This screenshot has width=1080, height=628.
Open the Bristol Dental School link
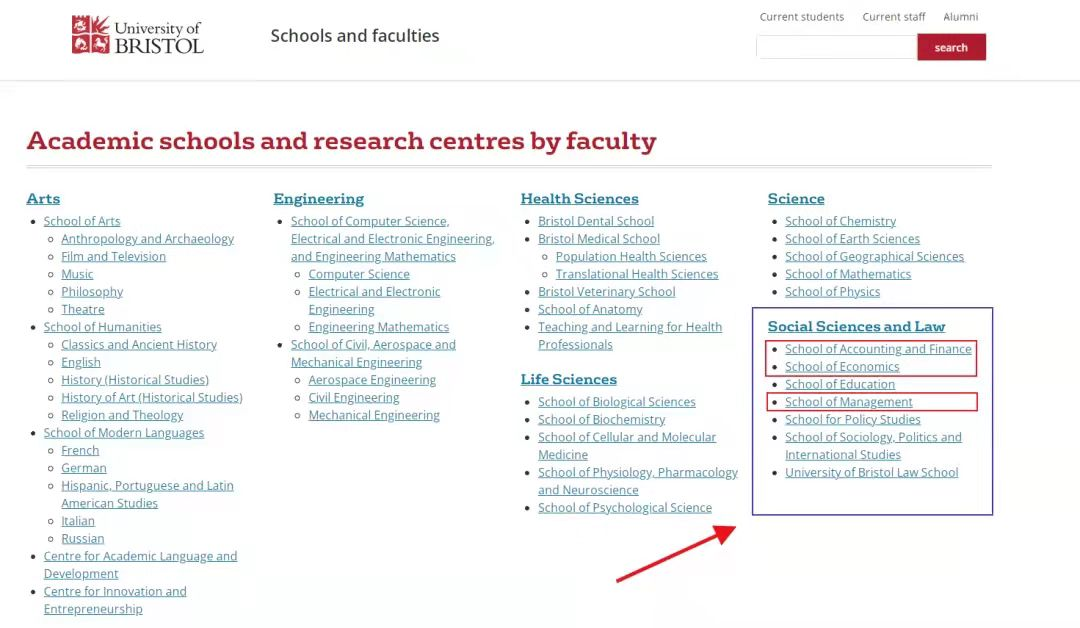(x=596, y=221)
